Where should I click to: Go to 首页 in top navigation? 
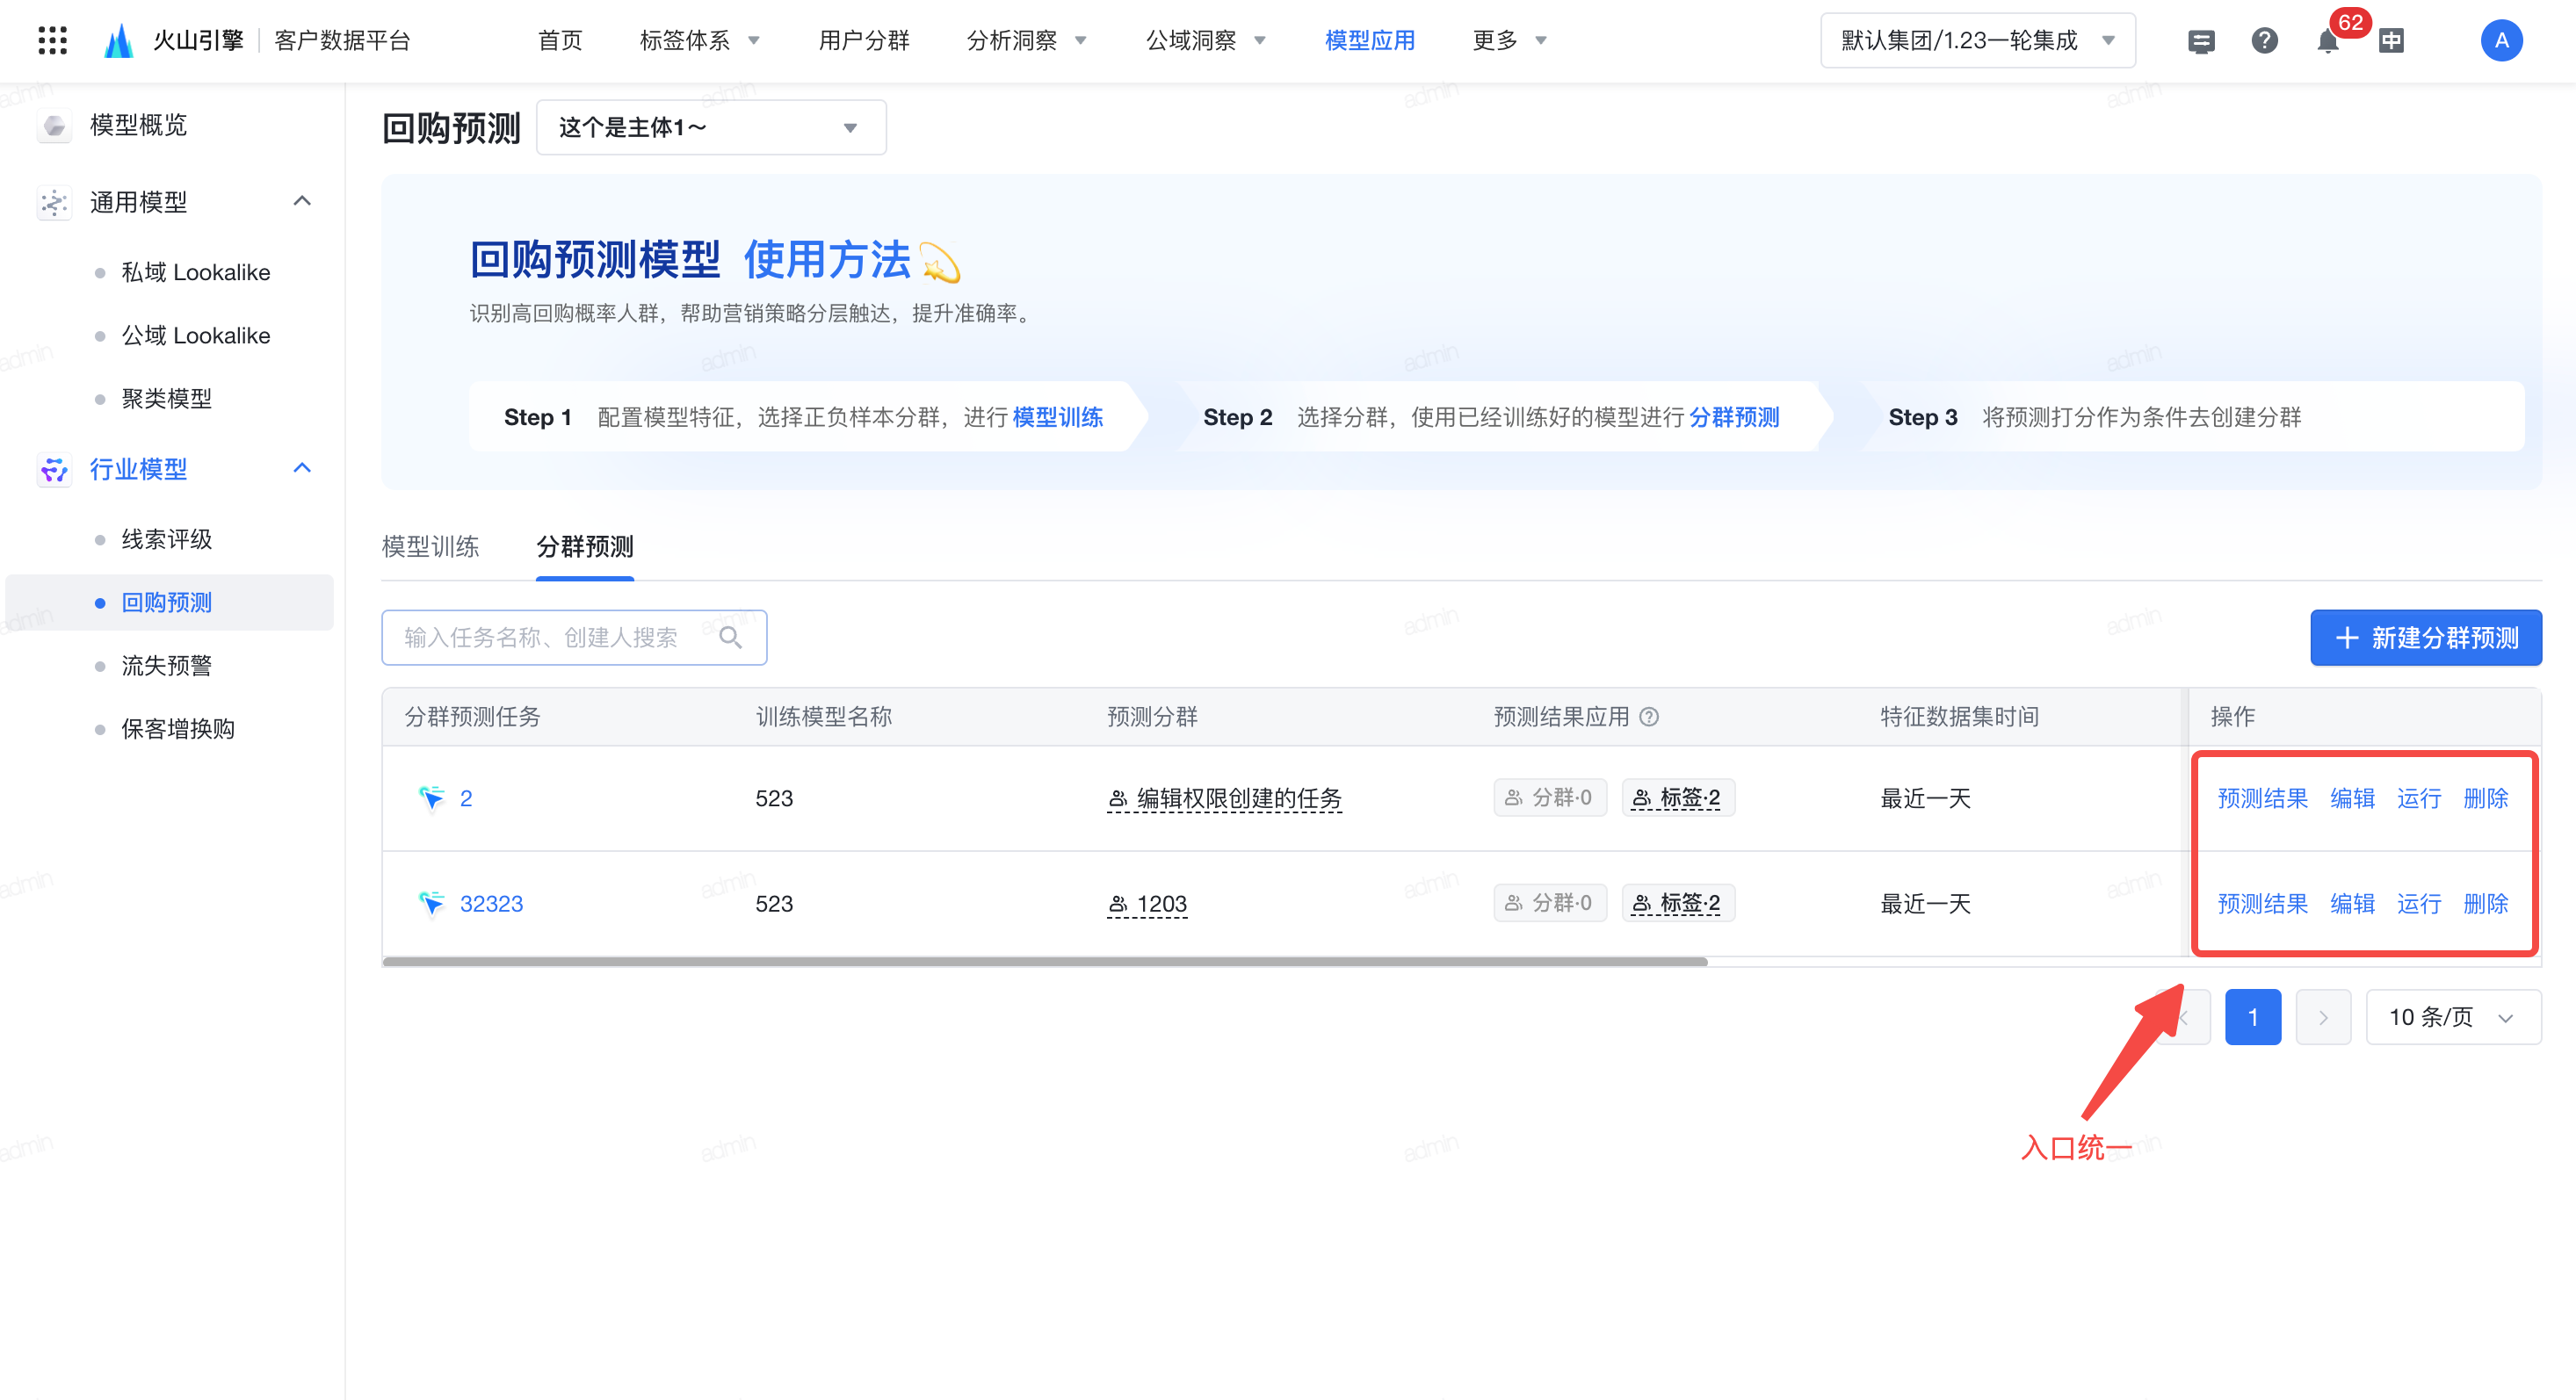(560, 40)
